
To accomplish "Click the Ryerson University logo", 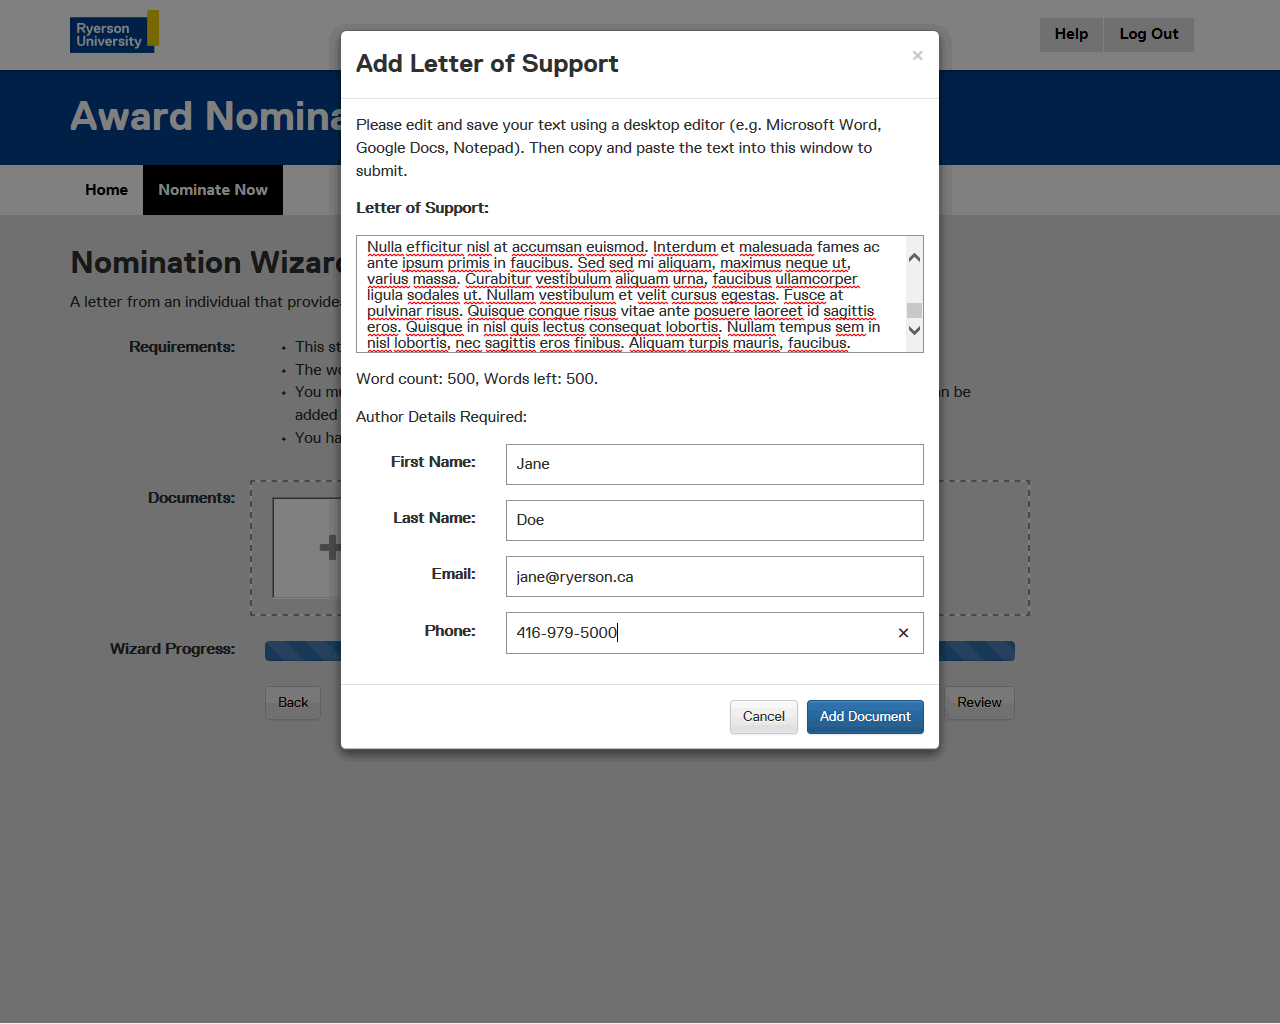I will (x=113, y=33).
